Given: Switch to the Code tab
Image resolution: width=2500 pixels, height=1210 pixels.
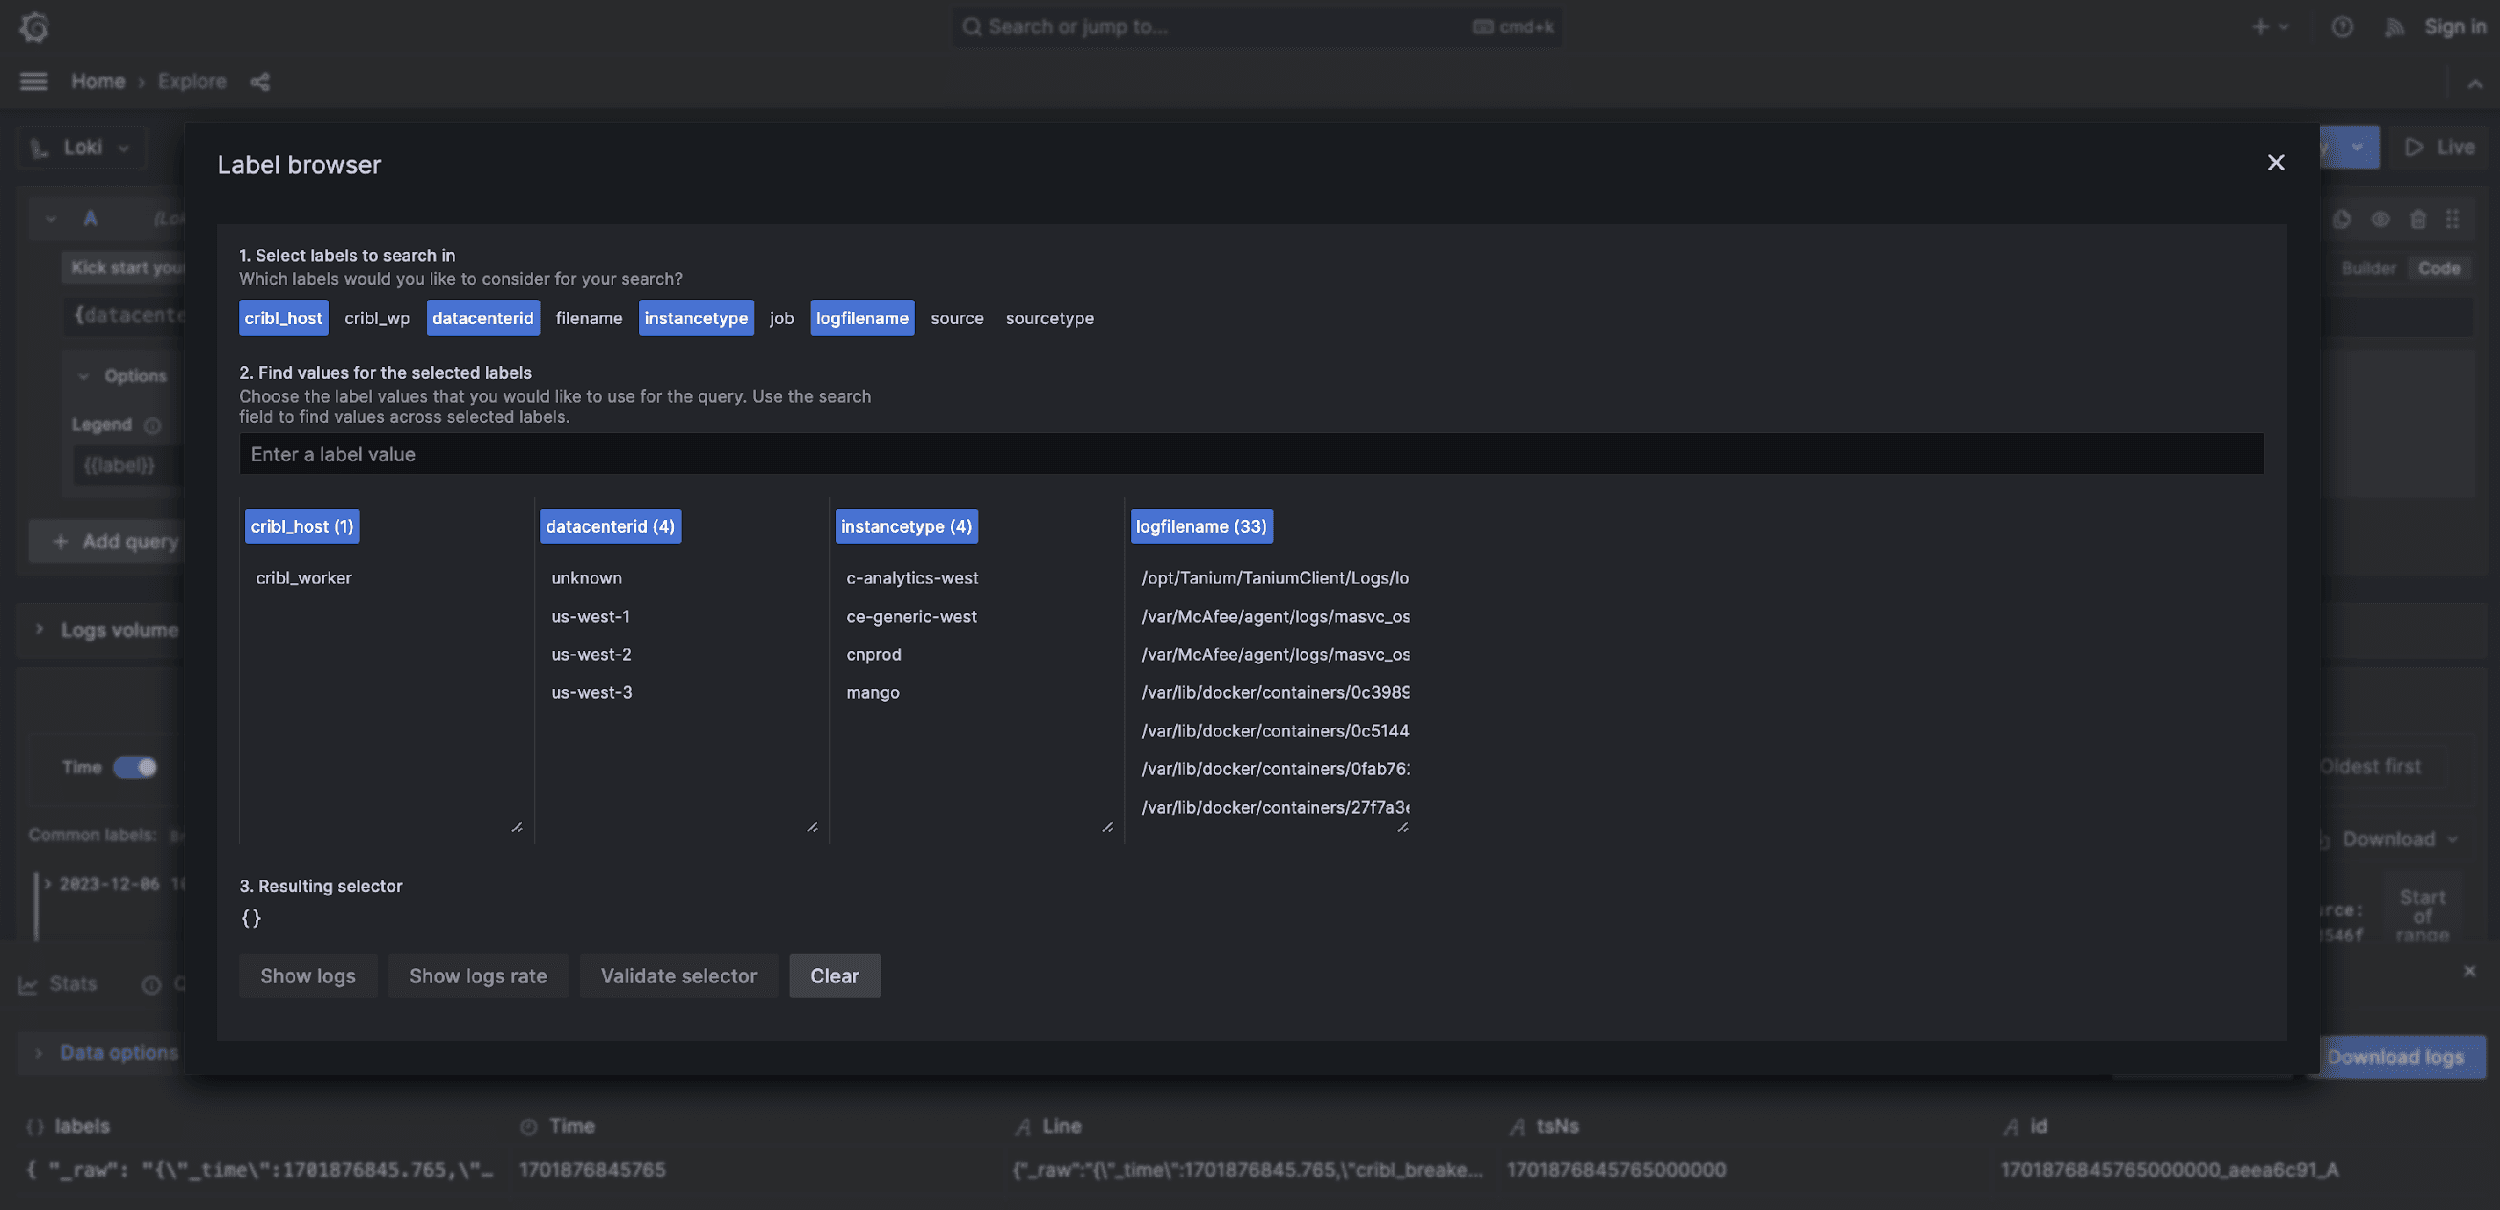Looking at the screenshot, I should pyautogui.click(x=2439, y=268).
